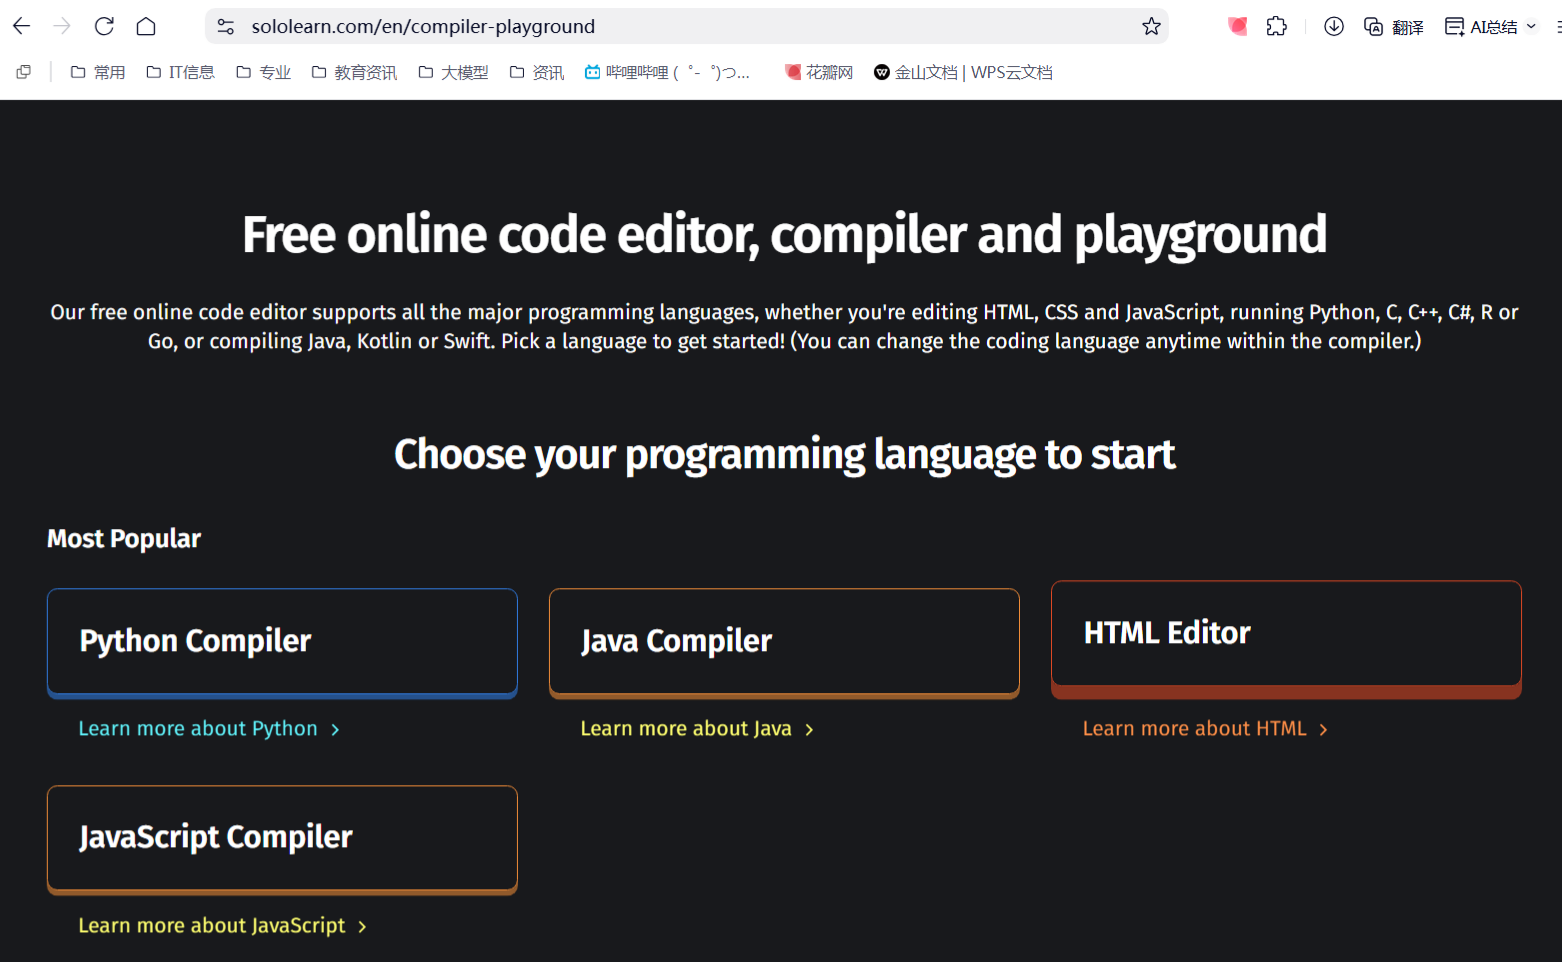Viewport: 1562px width, 962px height.
Task: Select the Java Compiler card
Action: click(x=784, y=641)
